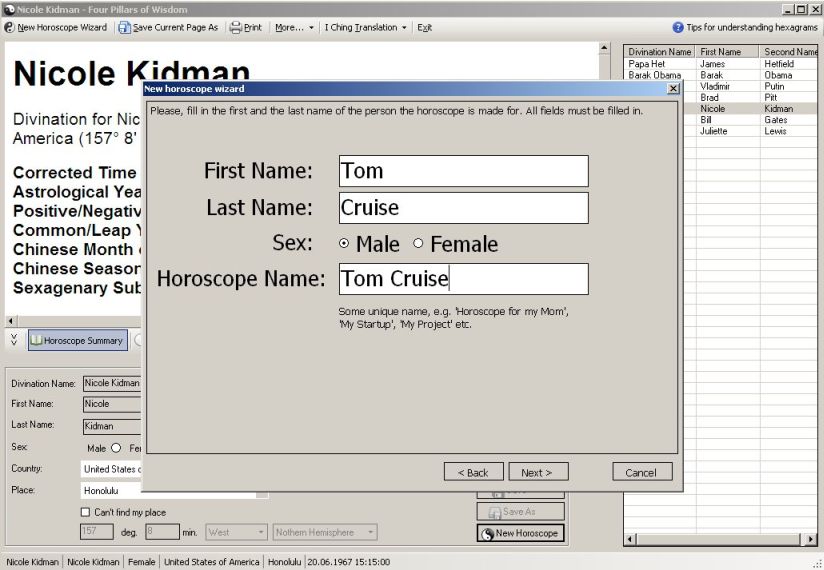The width and height of the screenshot is (824, 570).
Task: Click the yin-yang icon on New Horoscope button
Action: (488, 533)
